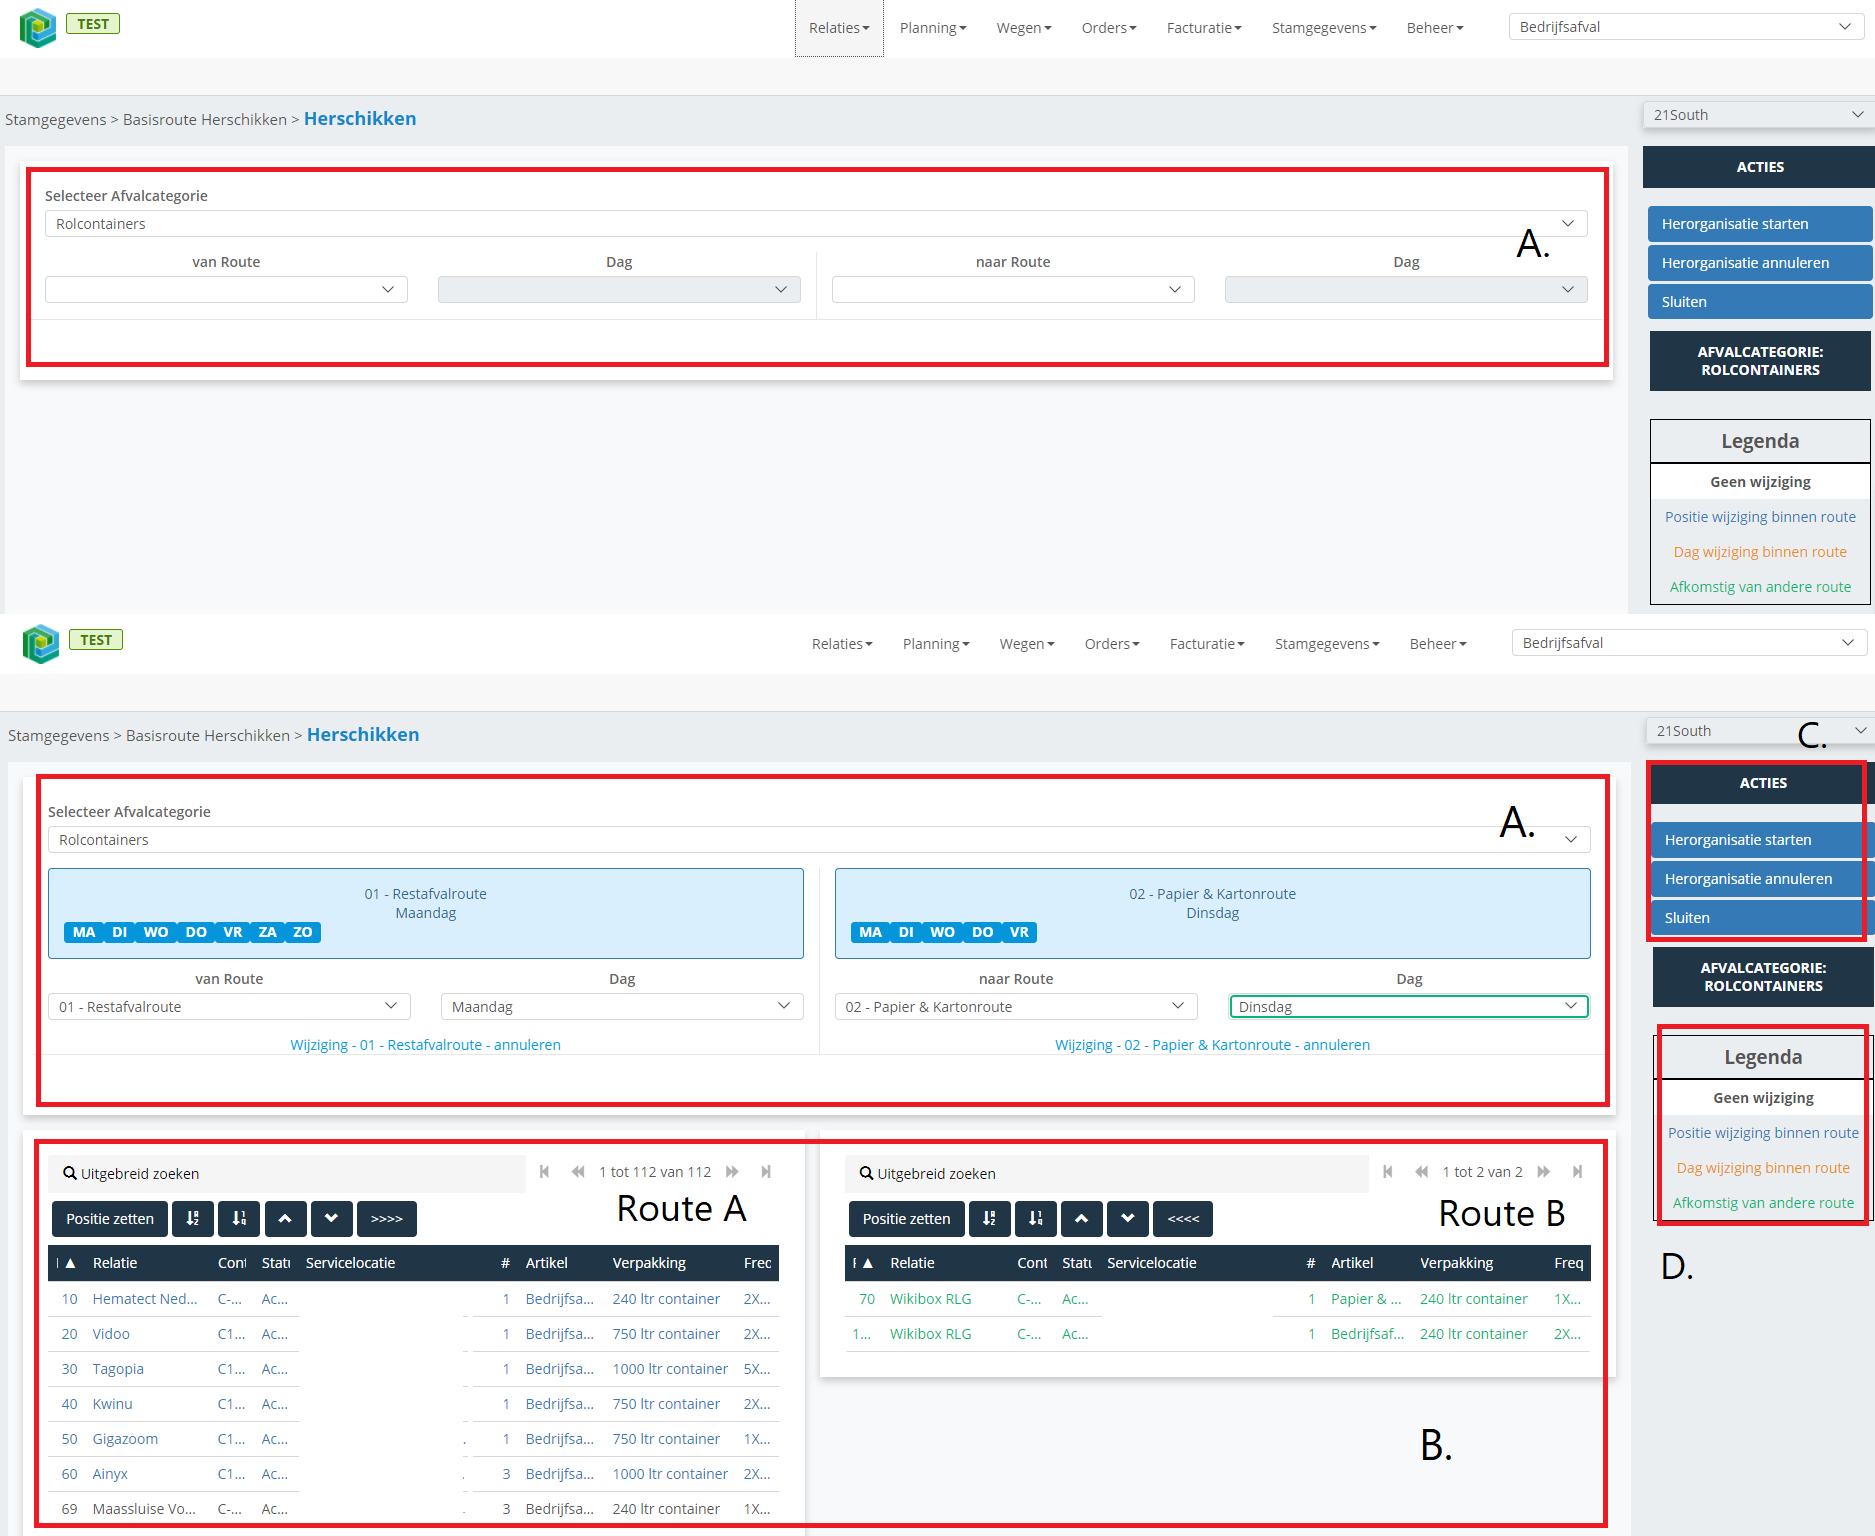The height and width of the screenshot is (1536, 1875).
Task: Toggle DO day chip in 01 - Restafvalroute card
Action: pyautogui.click(x=196, y=932)
